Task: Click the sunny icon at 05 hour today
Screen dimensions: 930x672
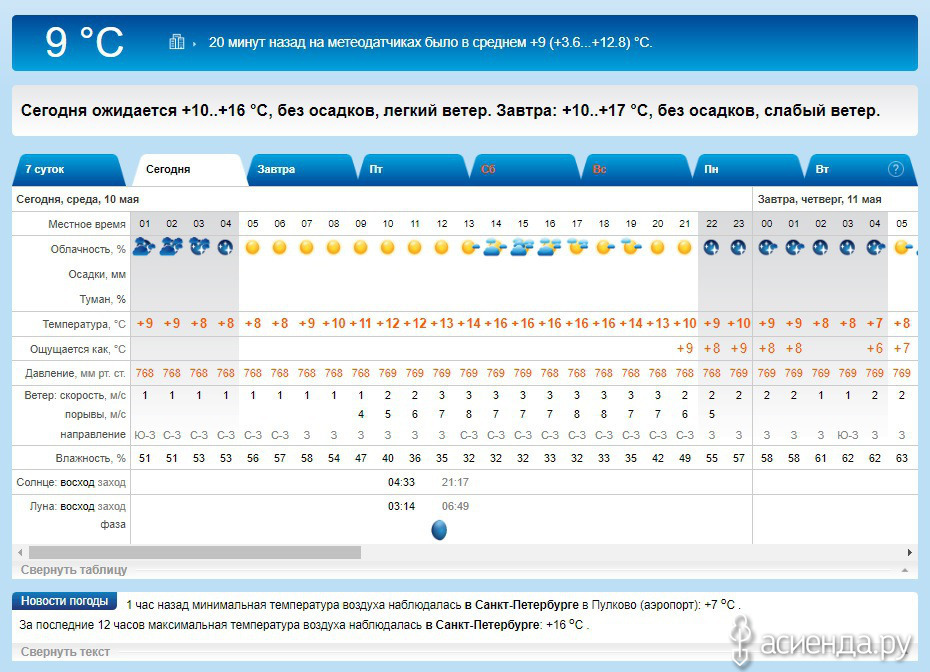Action: pos(253,247)
